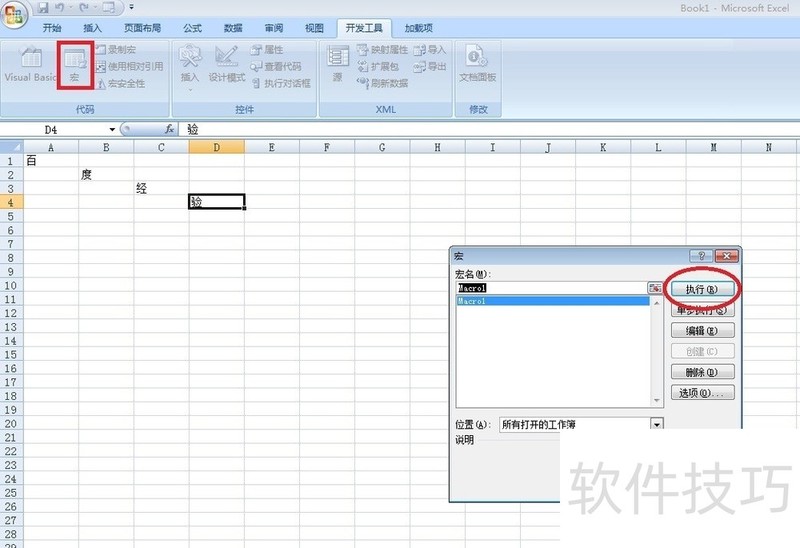
Task: Click the range selector icon beside macro name
Action: coord(655,288)
